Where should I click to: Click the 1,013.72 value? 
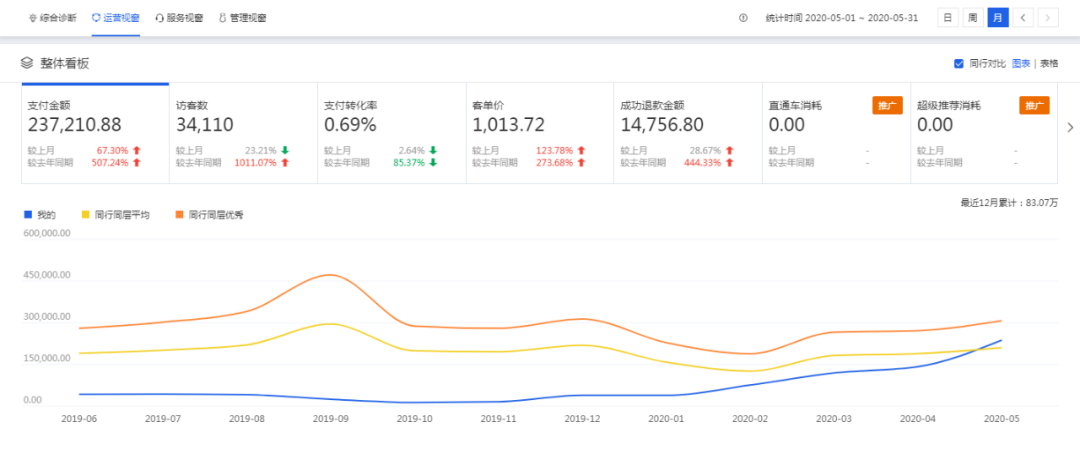click(x=508, y=125)
